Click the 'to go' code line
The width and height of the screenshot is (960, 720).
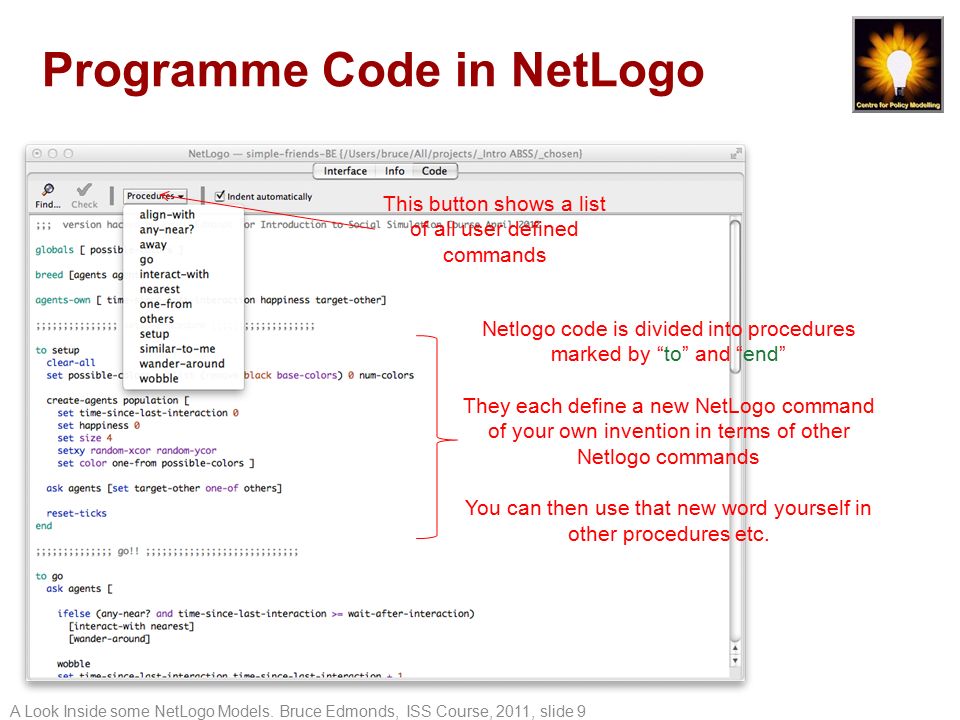click(x=50, y=576)
